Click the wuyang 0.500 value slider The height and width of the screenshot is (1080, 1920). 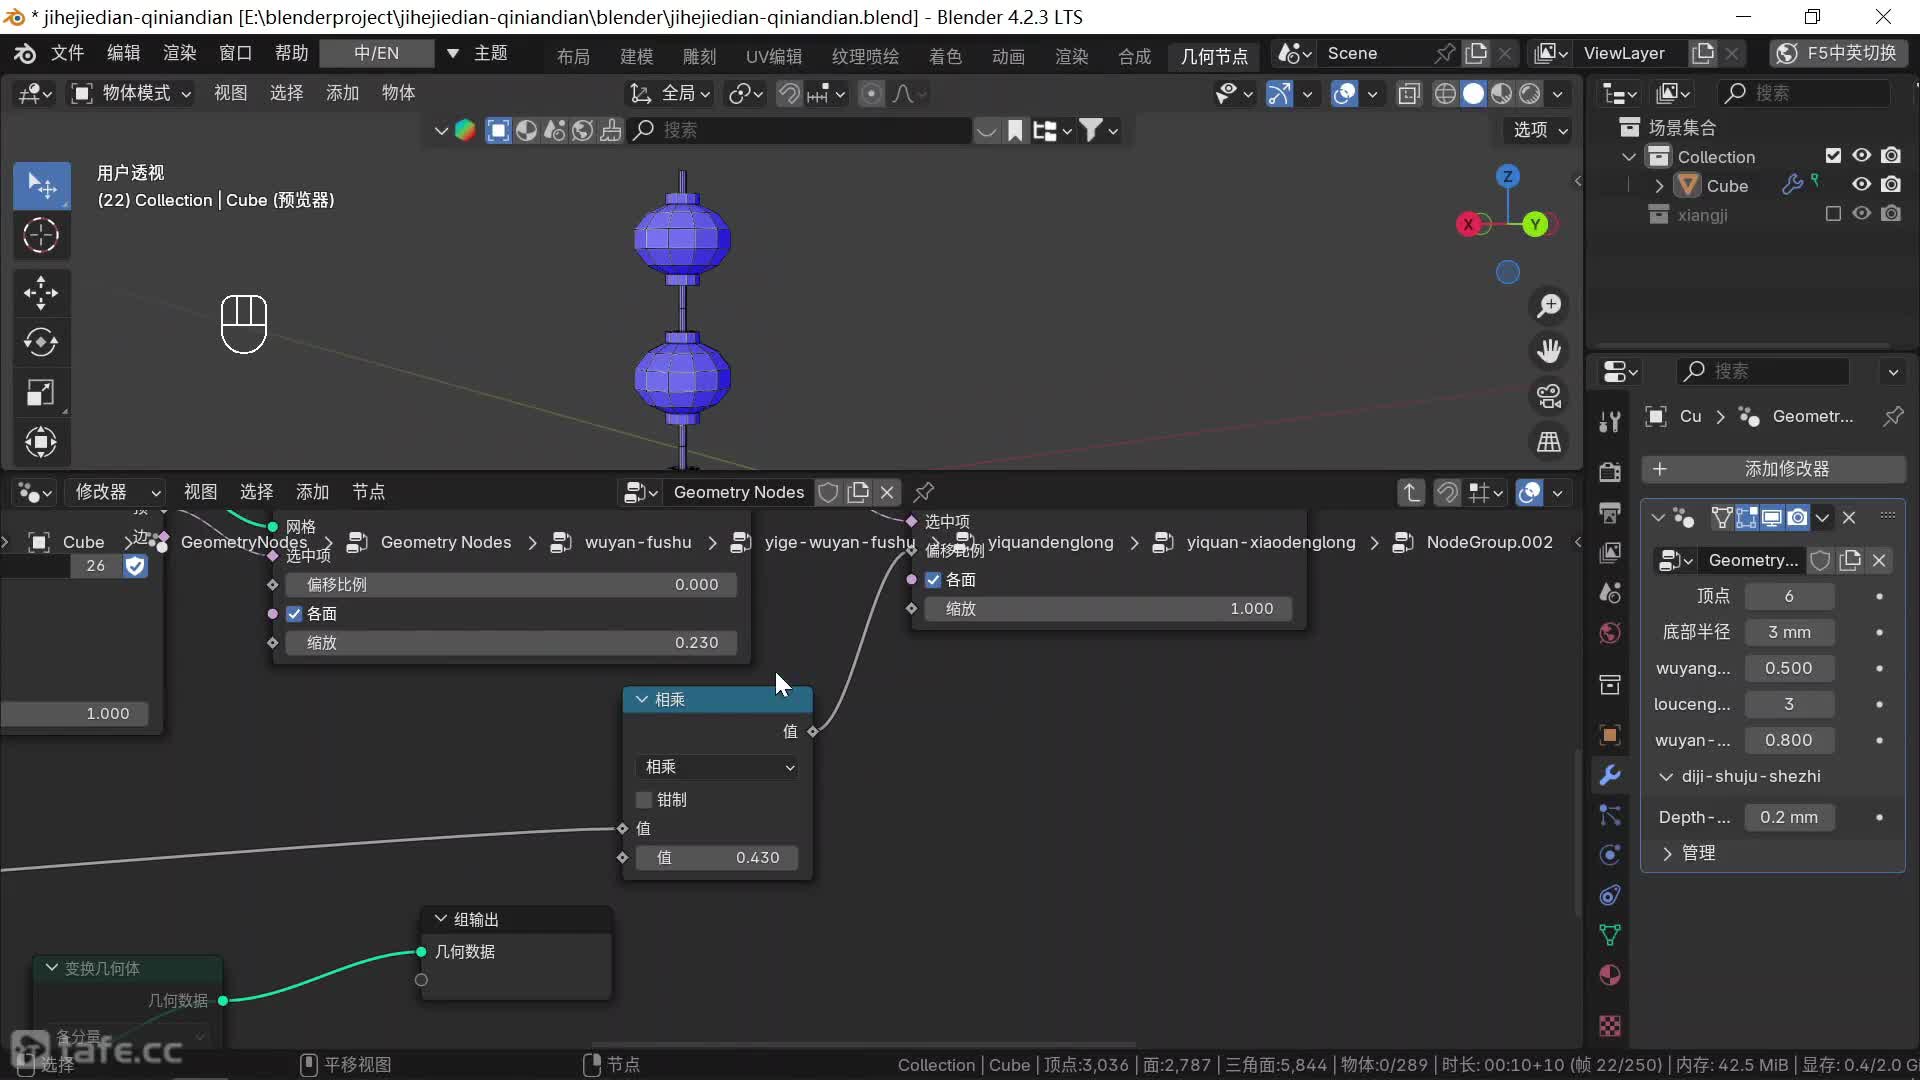[x=1788, y=668]
